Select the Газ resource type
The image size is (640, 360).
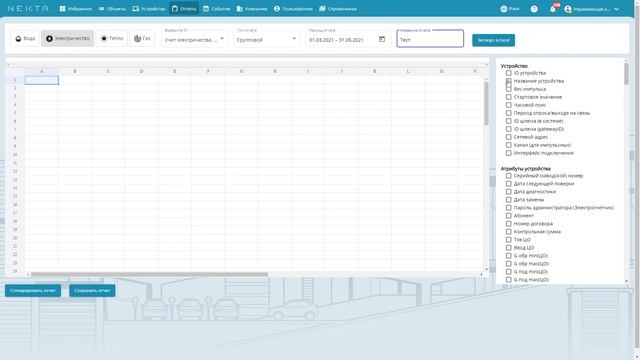pyautogui.click(x=142, y=38)
